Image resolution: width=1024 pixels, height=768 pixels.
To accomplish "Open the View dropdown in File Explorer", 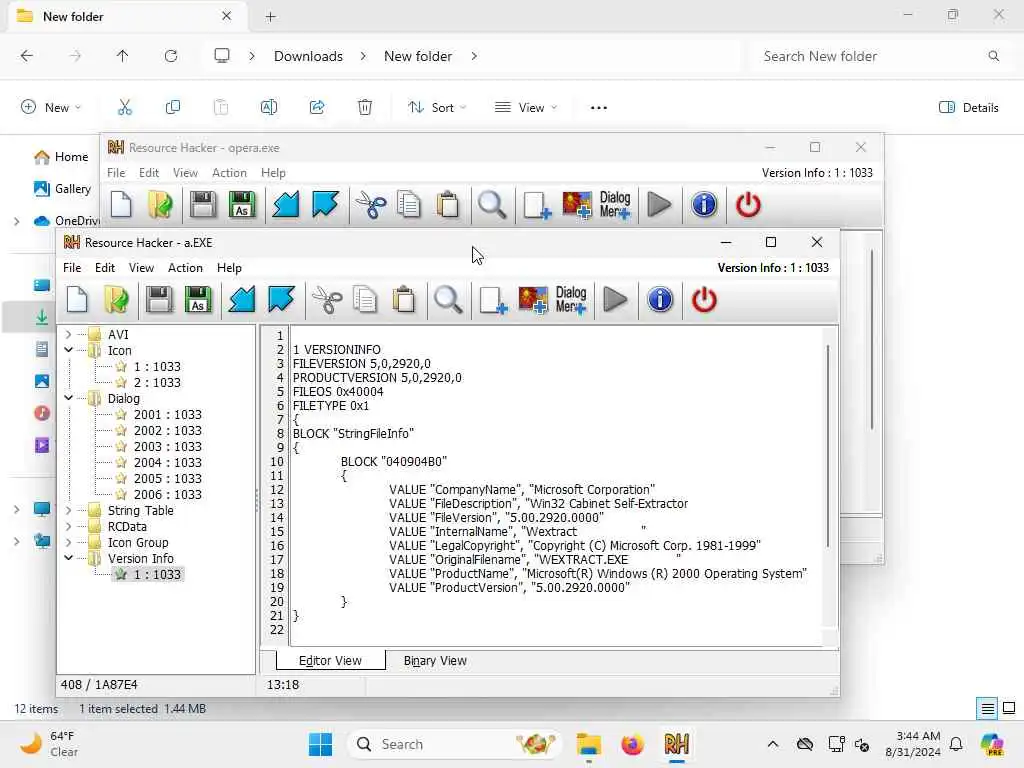I will click(x=526, y=107).
